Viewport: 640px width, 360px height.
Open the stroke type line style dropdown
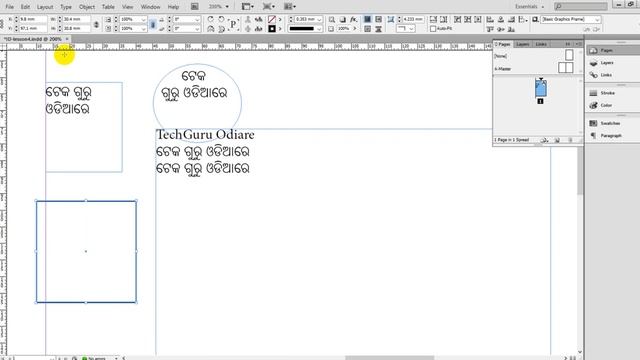click(319, 29)
